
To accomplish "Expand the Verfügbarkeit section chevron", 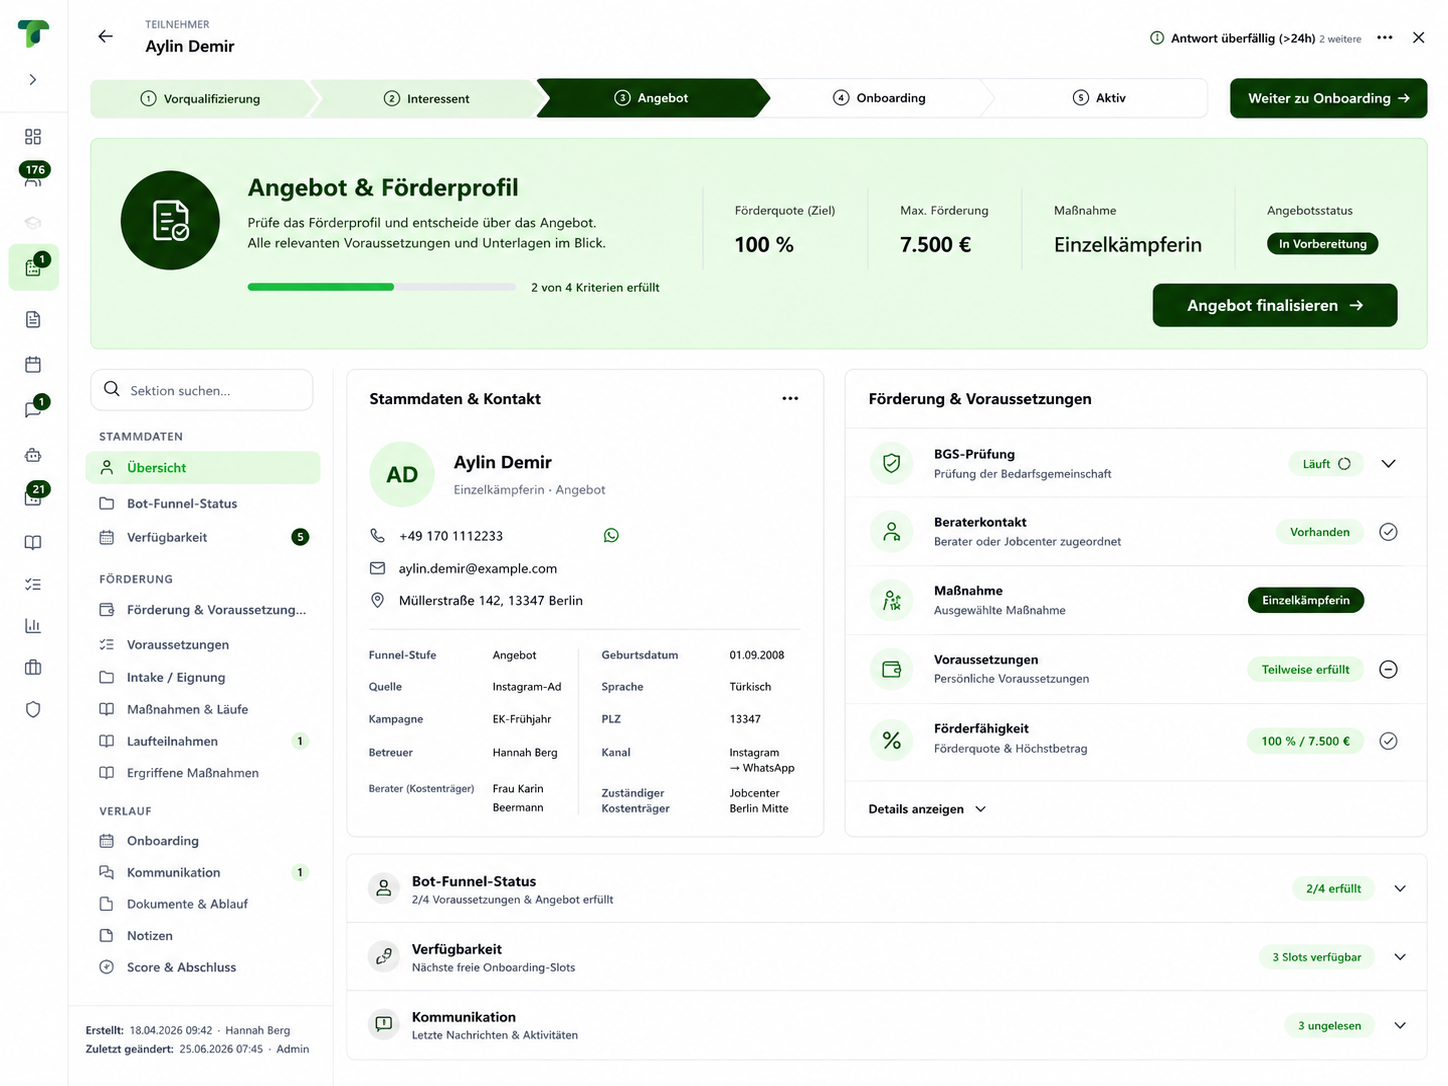I will click(x=1400, y=957).
